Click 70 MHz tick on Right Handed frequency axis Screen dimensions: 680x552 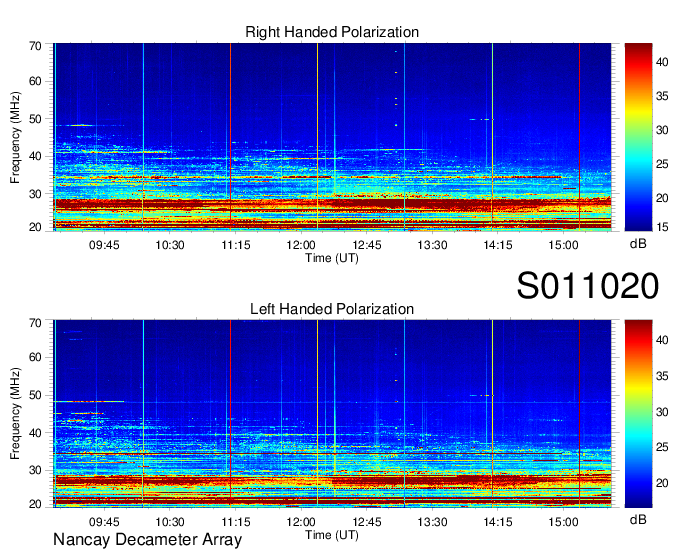click(35, 46)
